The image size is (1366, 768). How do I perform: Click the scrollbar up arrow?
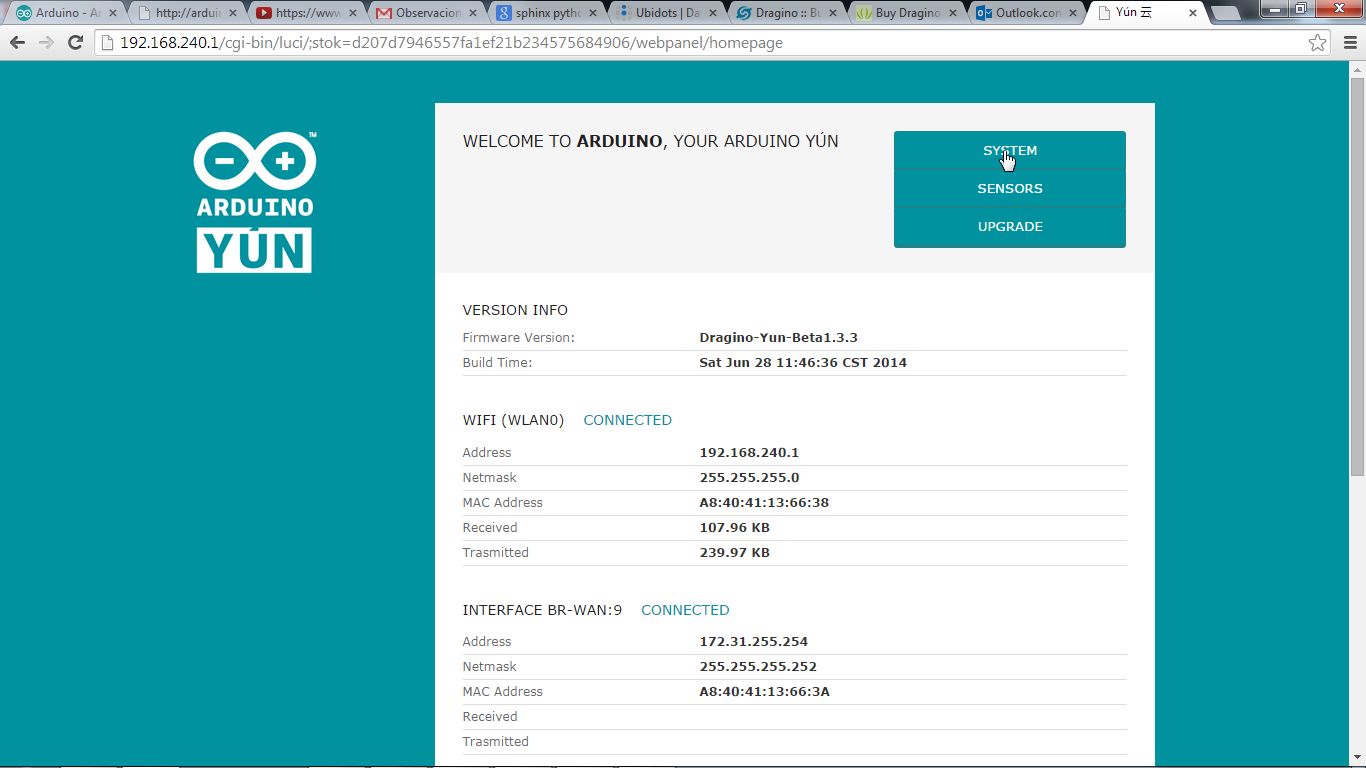[x=1357, y=69]
